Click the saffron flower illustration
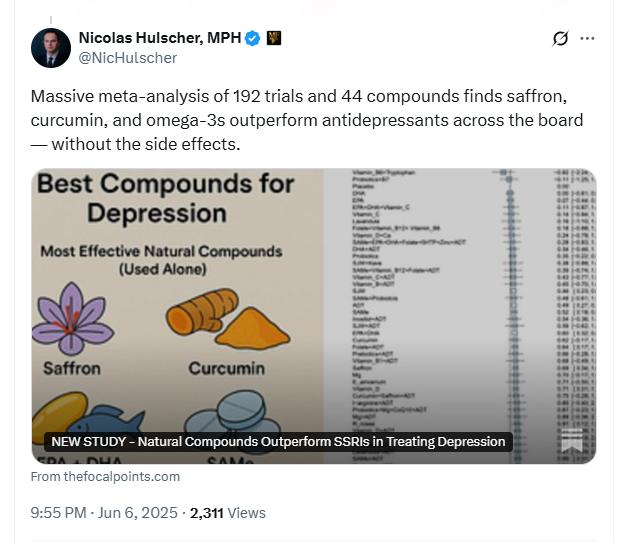 coord(73,319)
